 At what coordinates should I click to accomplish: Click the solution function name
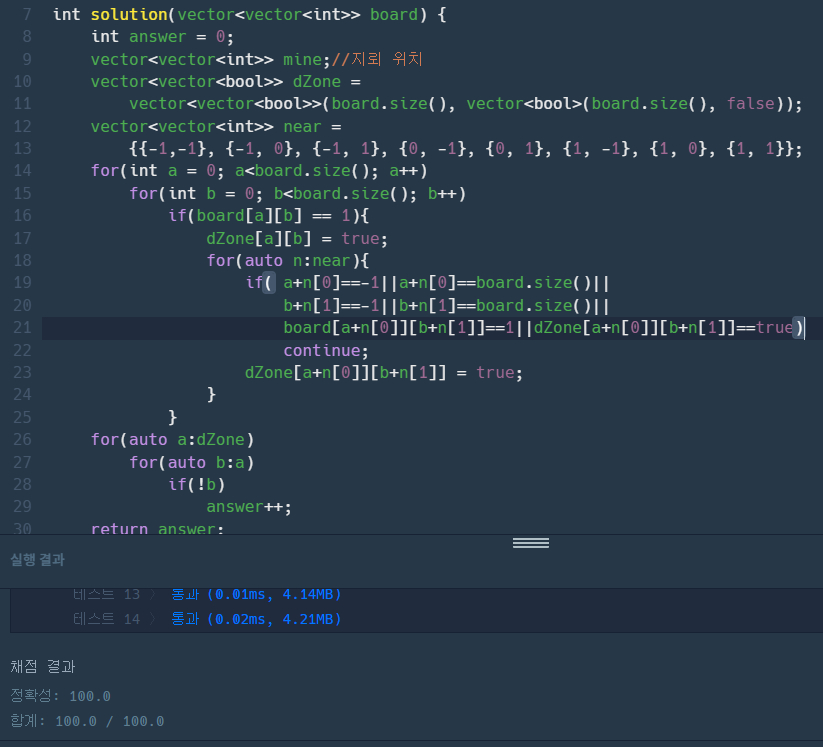(x=128, y=15)
